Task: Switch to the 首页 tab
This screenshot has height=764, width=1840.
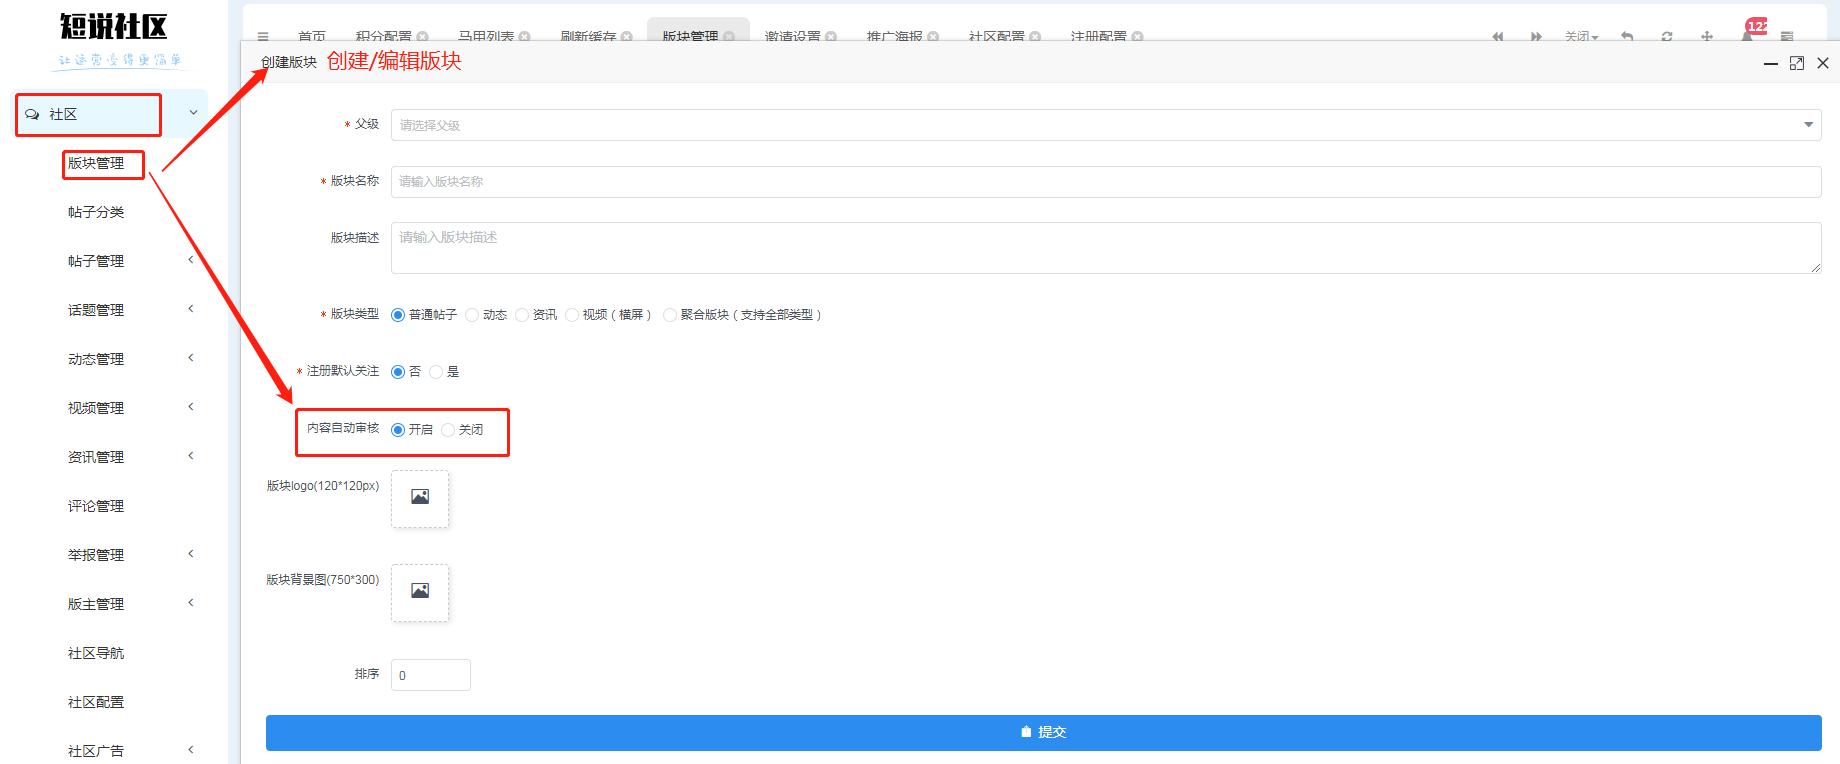Action: tap(312, 36)
